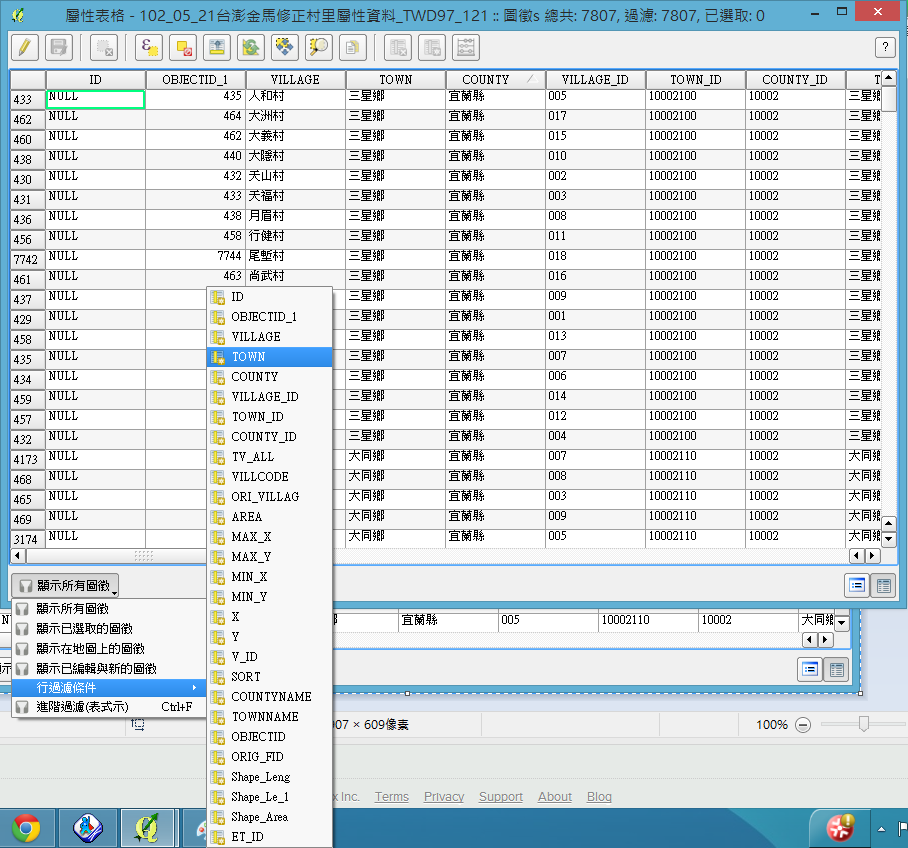The width and height of the screenshot is (908, 848).
Task: Click the zoom slider handle near 100%
Action: click(863, 724)
